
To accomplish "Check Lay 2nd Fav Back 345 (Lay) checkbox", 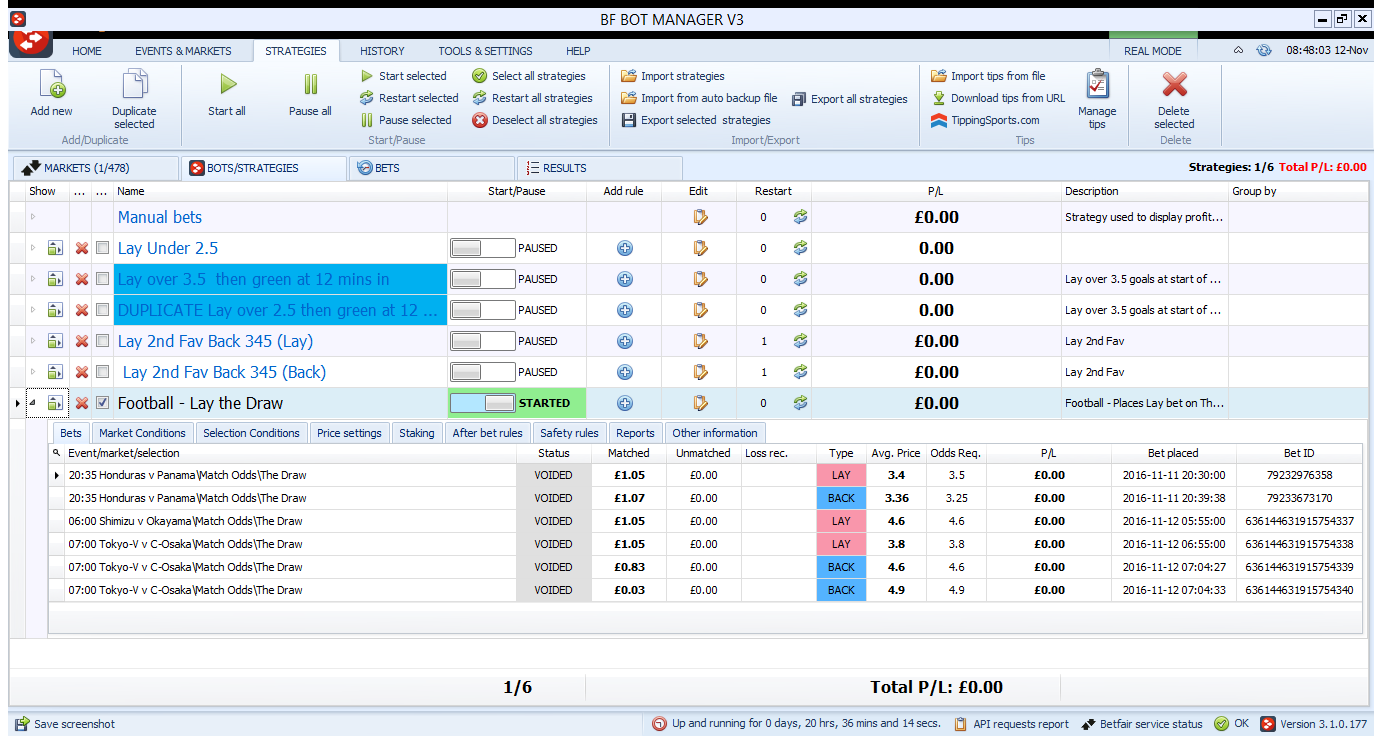I will (103, 341).
